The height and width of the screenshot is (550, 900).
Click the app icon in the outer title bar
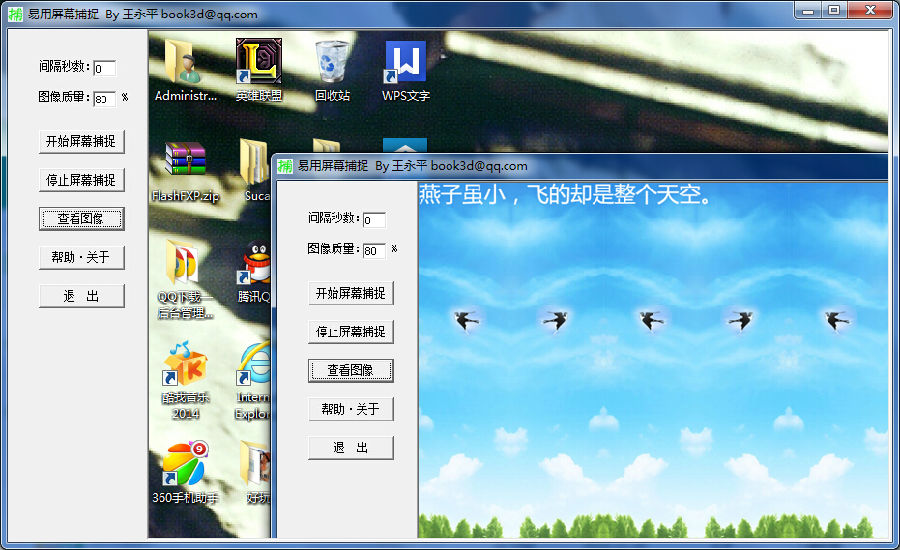click(17, 14)
